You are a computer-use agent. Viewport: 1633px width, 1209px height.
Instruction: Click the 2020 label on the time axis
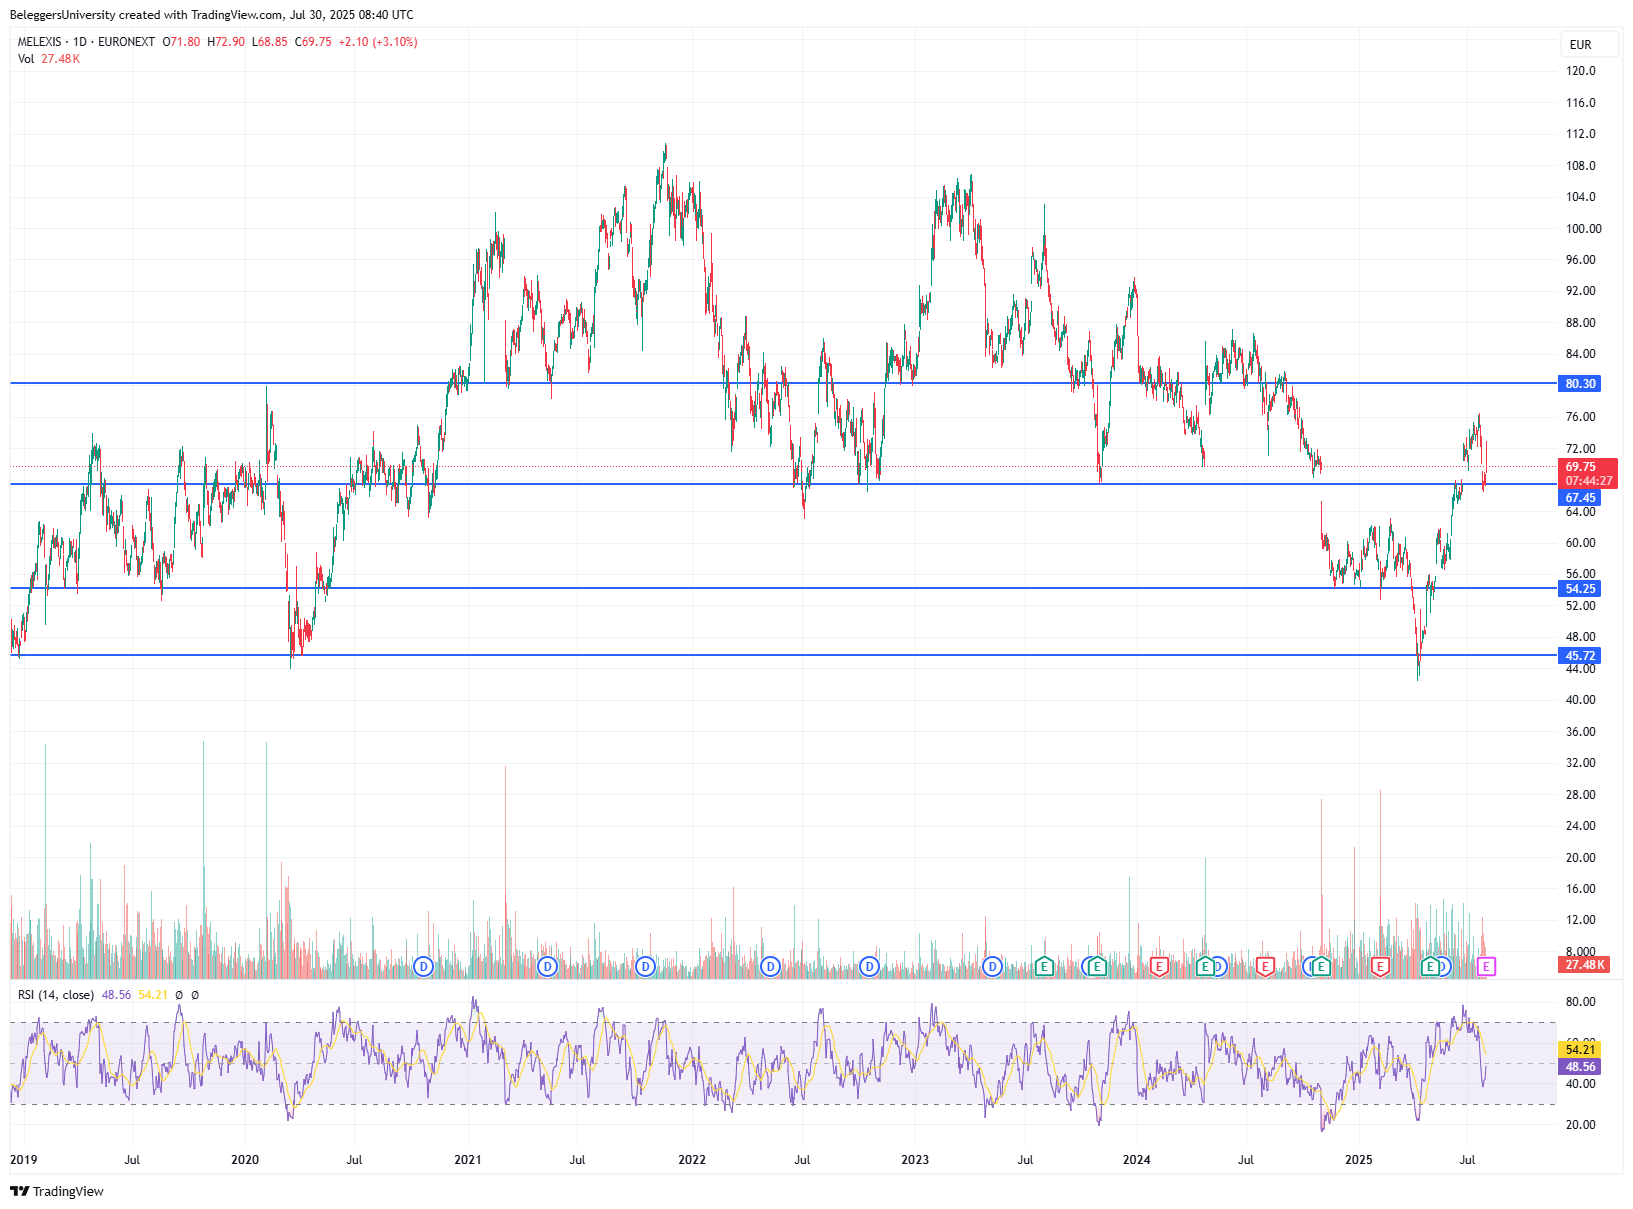coord(245,1160)
